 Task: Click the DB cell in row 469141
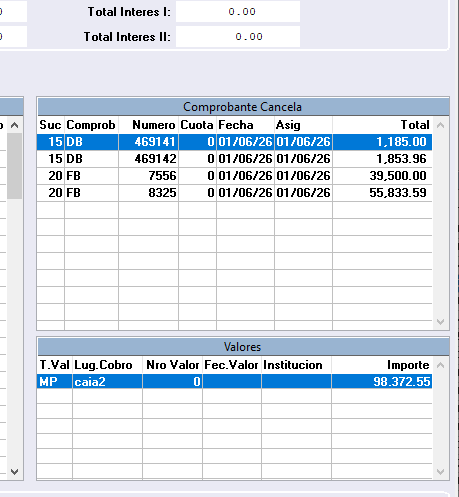coord(91,142)
